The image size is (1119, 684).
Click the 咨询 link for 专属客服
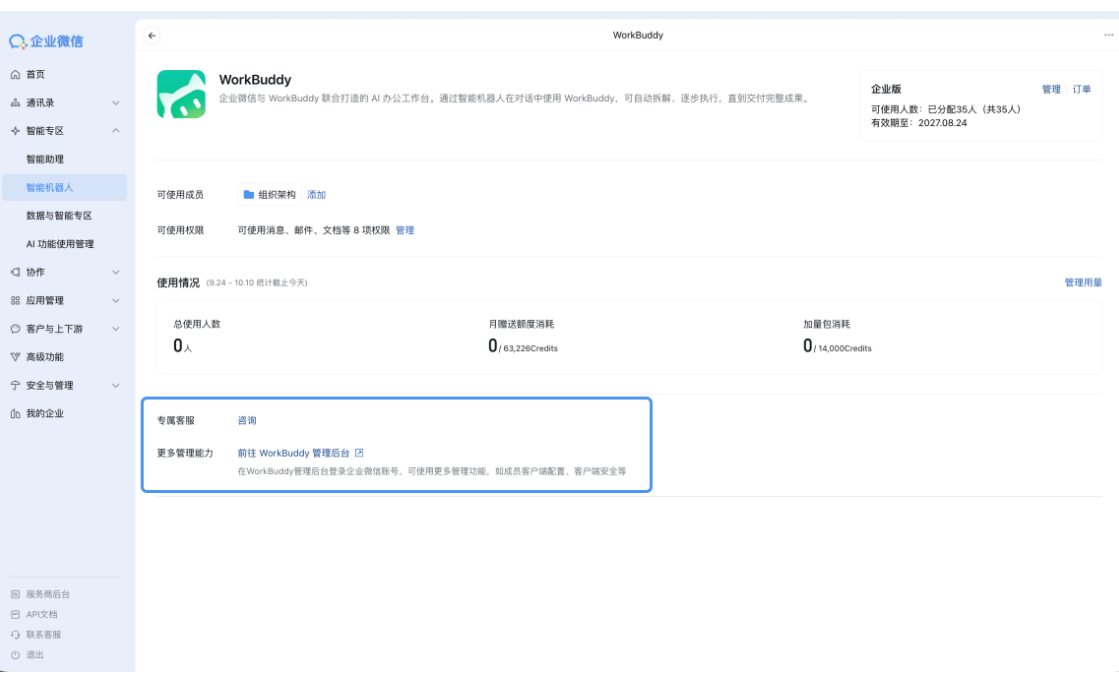tap(247, 421)
